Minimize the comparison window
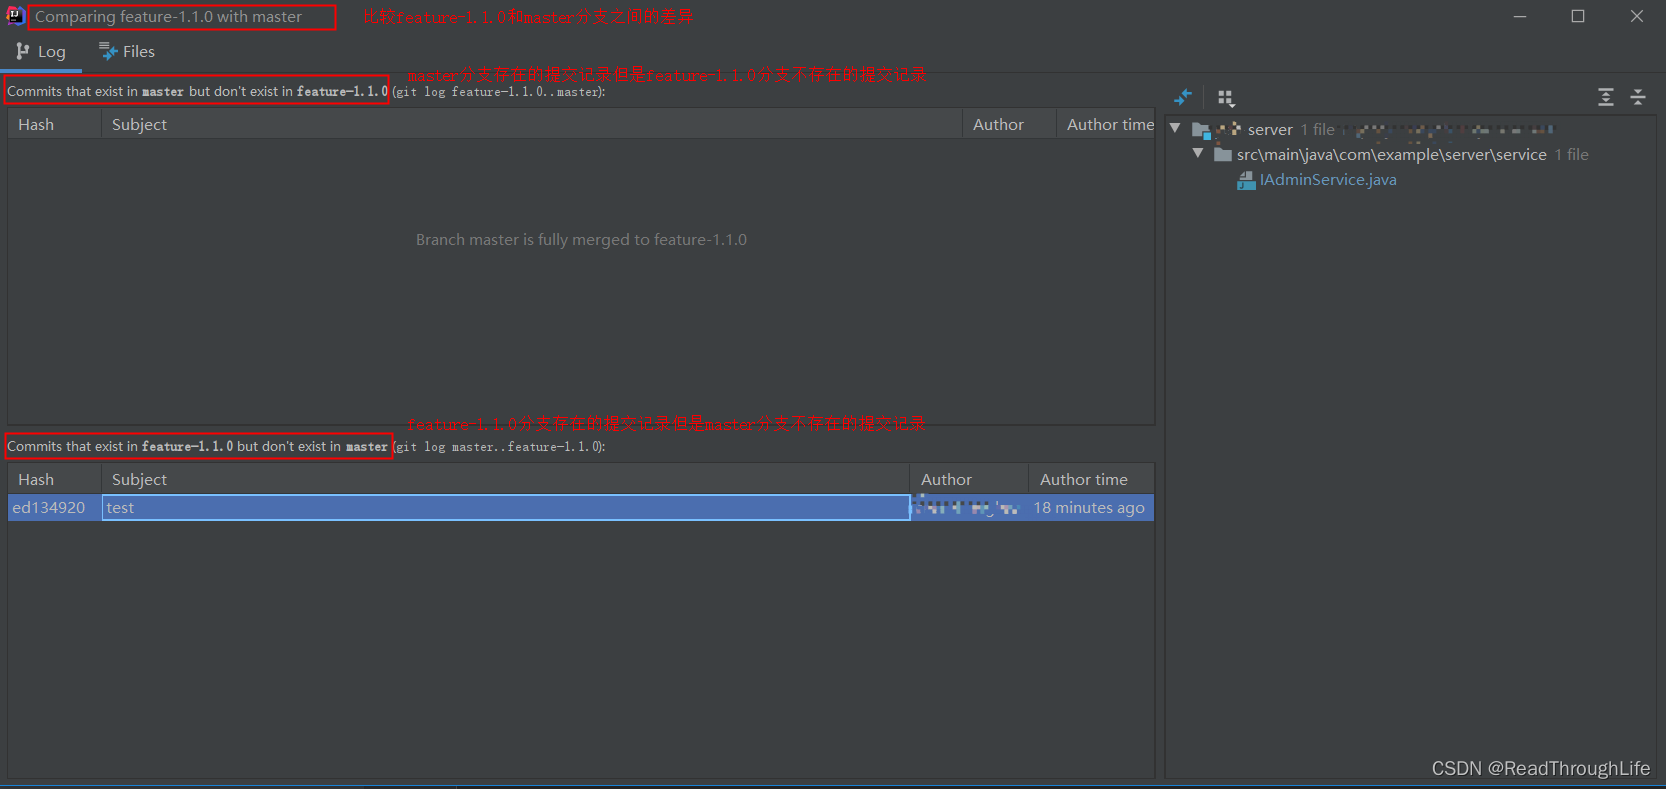Viewport: 1666px width, 789px height. pyautogui.click(x=1520, y=16)
